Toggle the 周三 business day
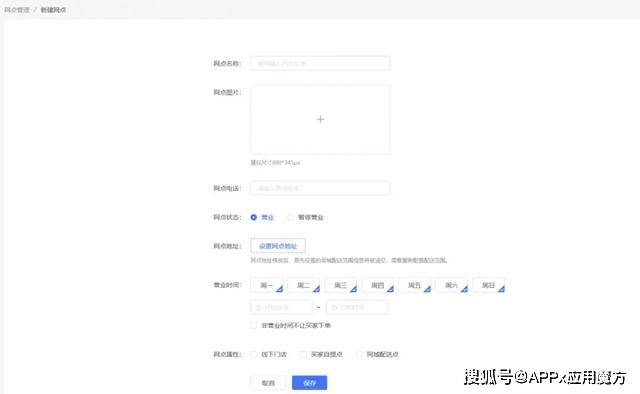640x394 pixels. 341,285
